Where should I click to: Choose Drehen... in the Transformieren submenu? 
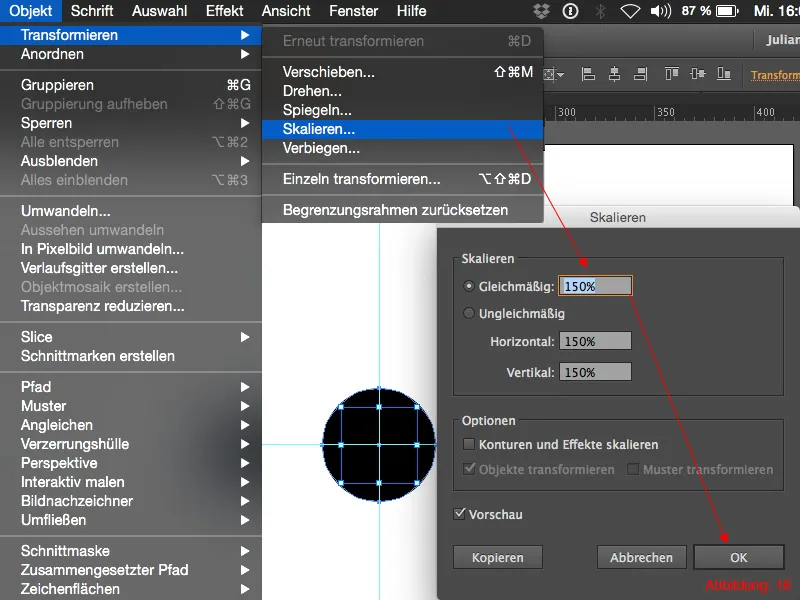tap(403, 91)
